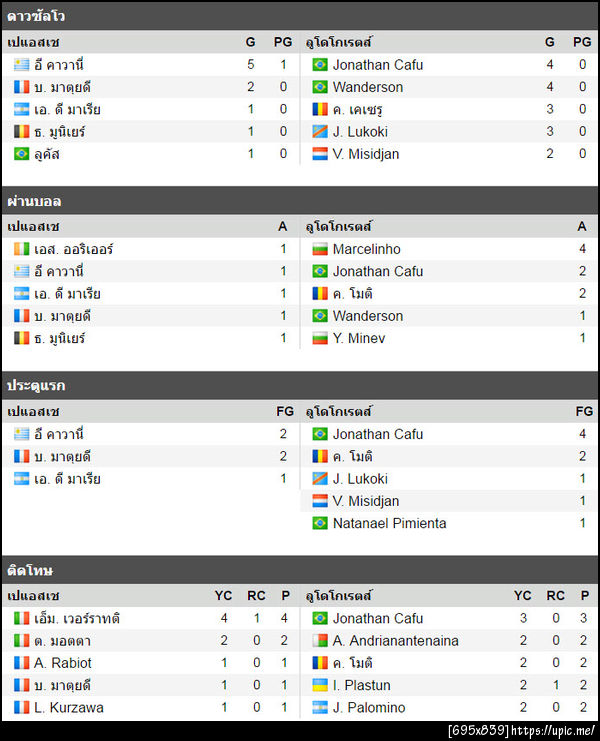Click the Romania flag beside ค. เคเชรู
This screenshot has height=741, width=600.
[320, 109]
